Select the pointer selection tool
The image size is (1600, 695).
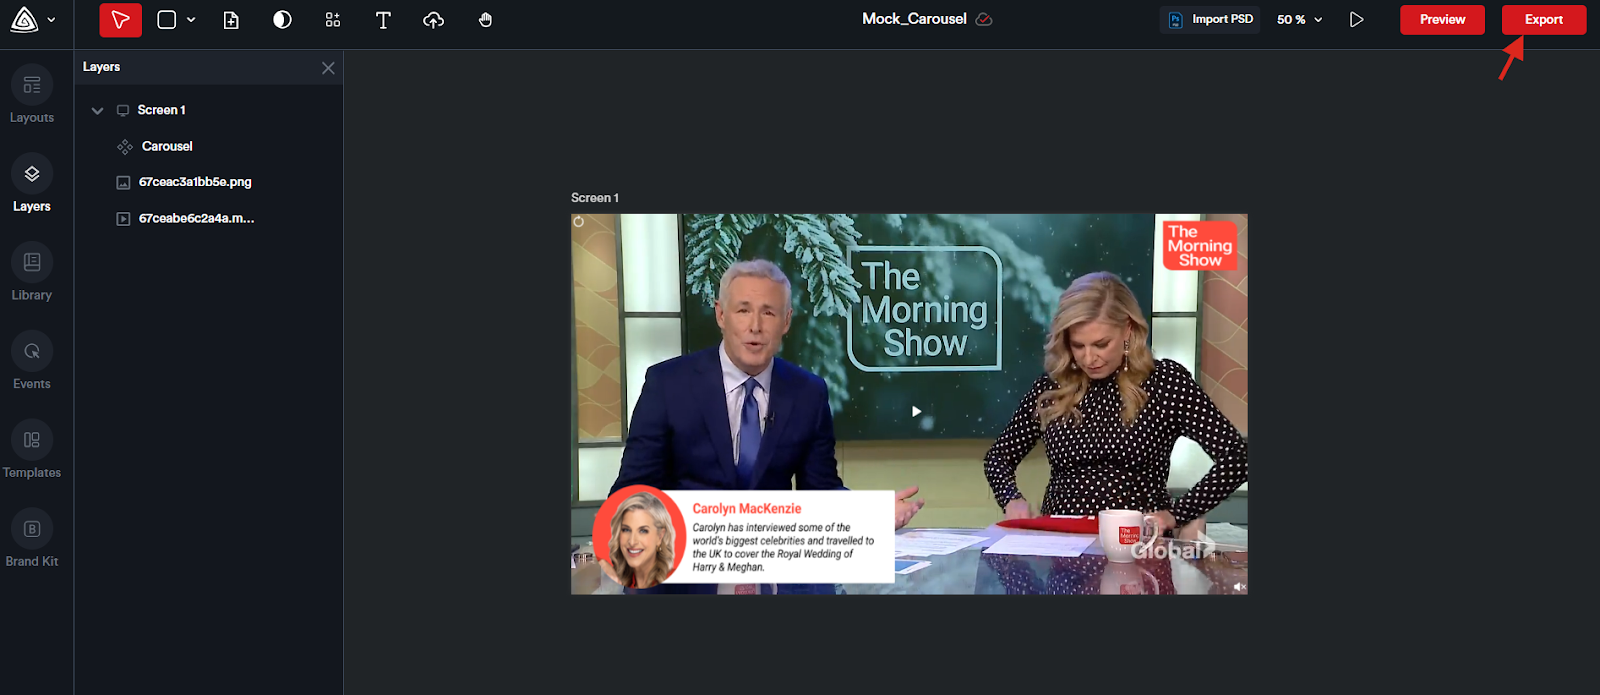coord(120,20)
